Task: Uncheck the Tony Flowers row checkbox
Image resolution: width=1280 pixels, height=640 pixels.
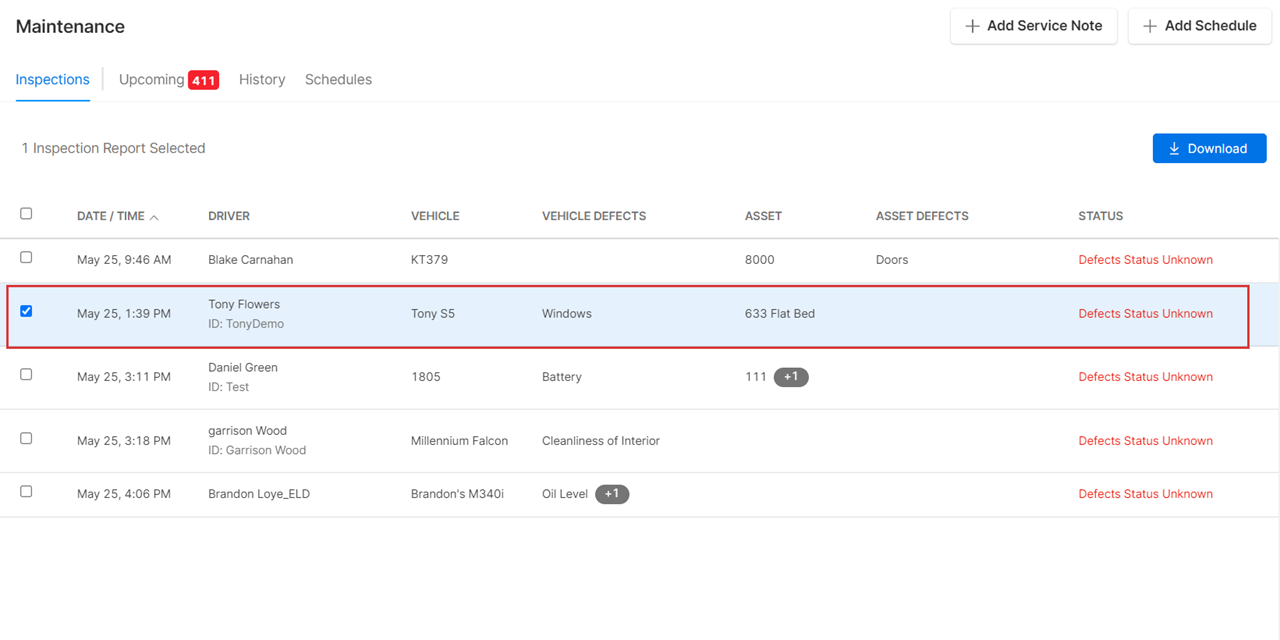Action: (x=26, y=311)
